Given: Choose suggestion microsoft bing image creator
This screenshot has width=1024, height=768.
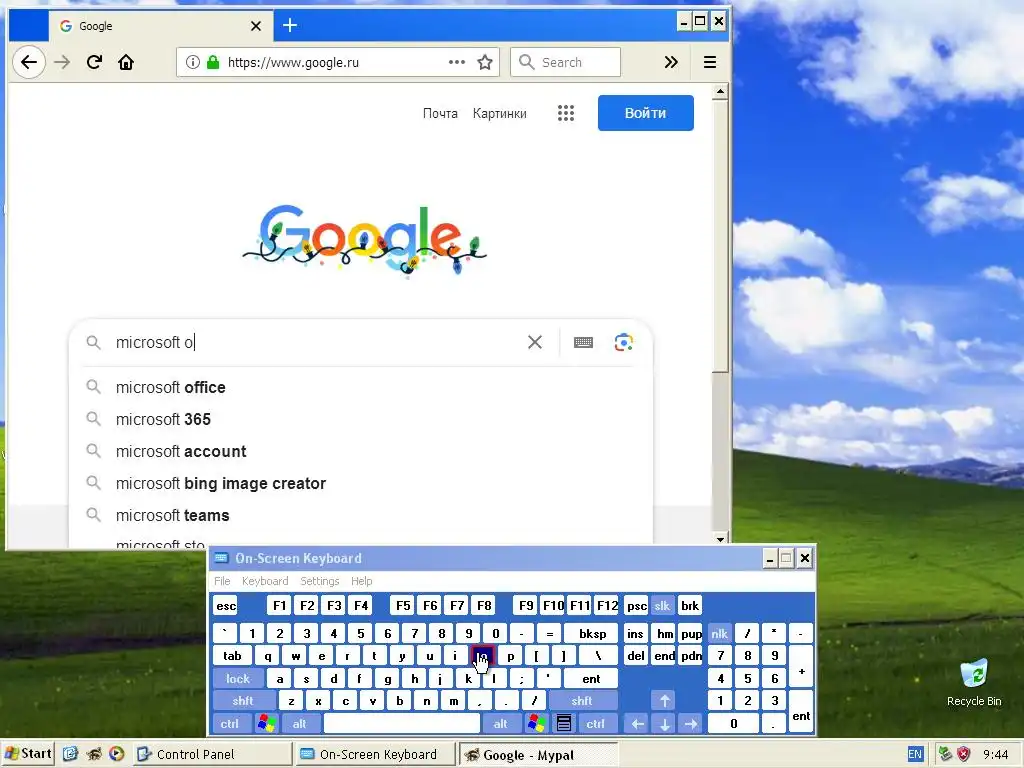Looking at the screenshot, I should pyautogui.click(x=360, y=483).
